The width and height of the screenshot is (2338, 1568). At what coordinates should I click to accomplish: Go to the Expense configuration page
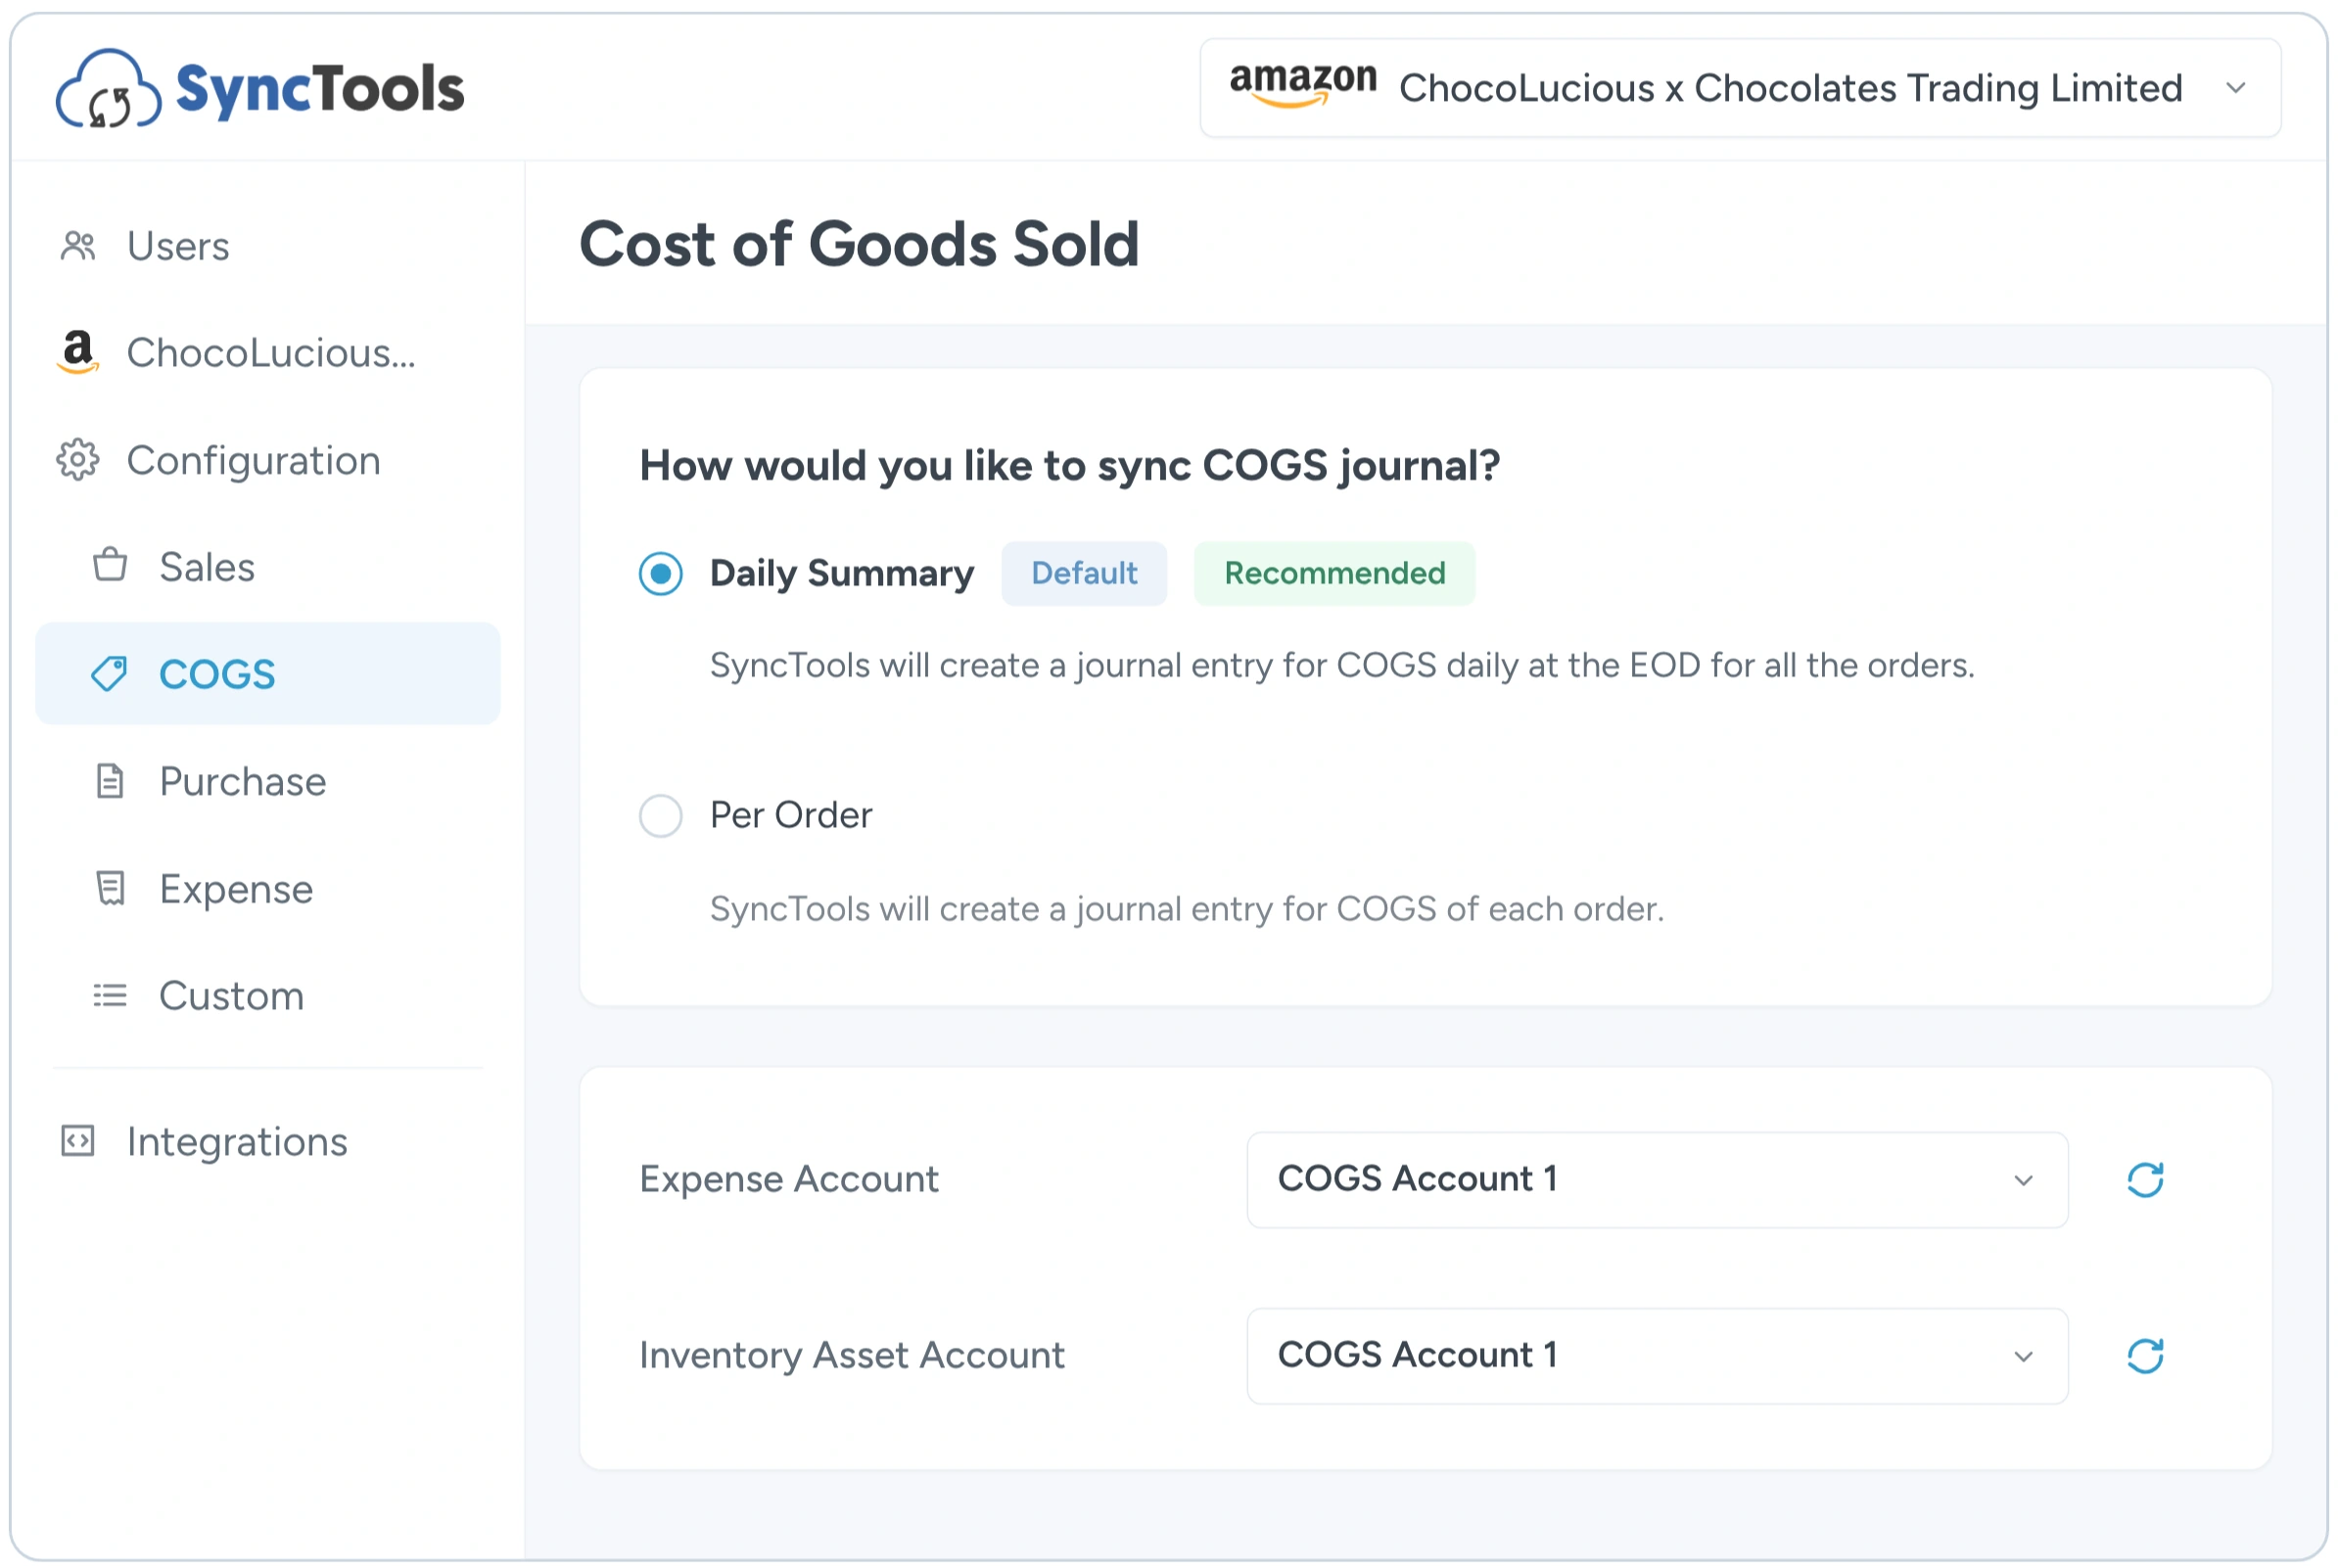[268, 889]
